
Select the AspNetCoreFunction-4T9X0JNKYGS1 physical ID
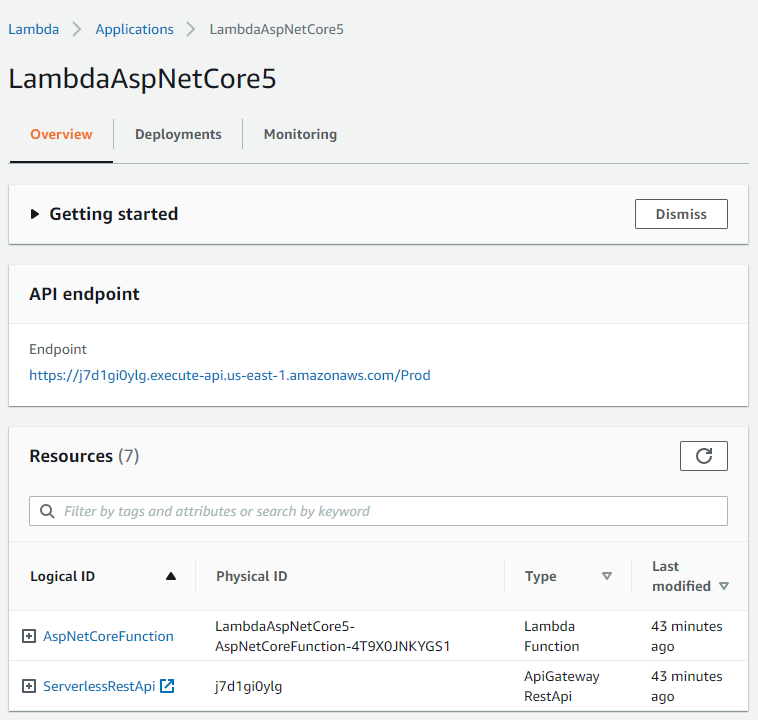[333, 636]
